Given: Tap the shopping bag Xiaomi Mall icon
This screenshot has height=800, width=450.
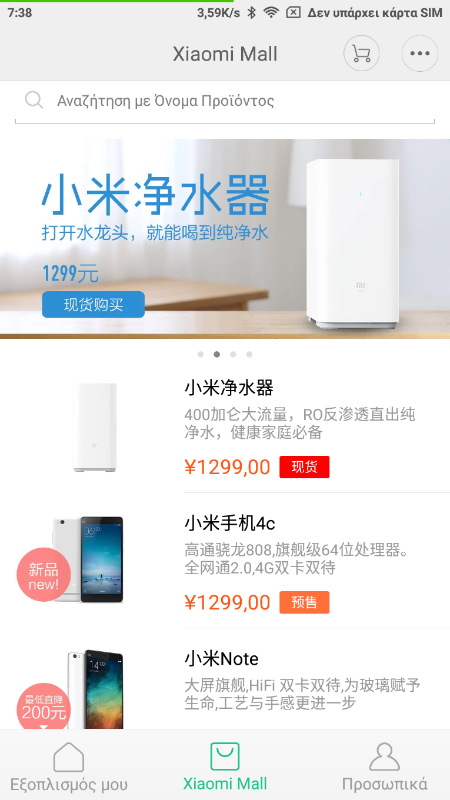Looking at the screenshot, I should click(225, 757).
